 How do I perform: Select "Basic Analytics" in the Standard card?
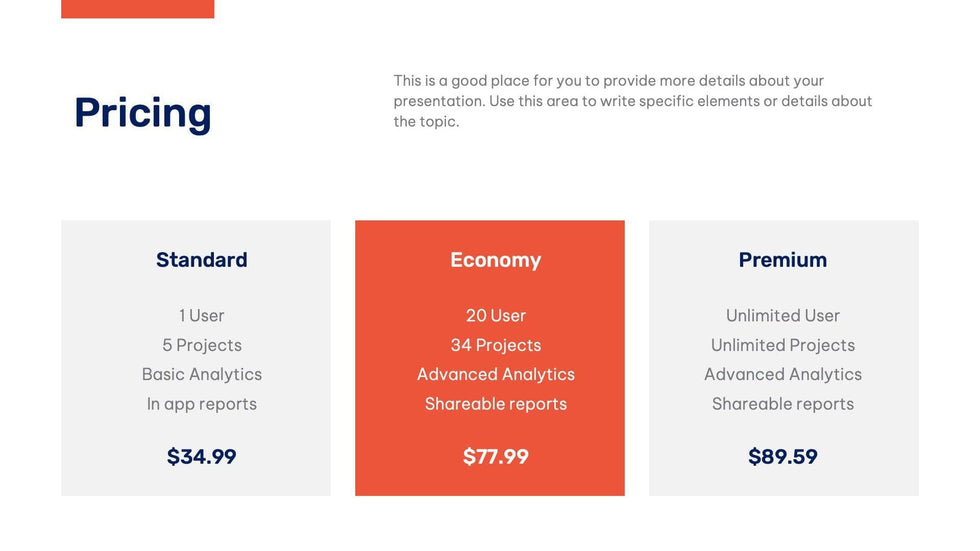pyautogui.click(x=201, y=374)
